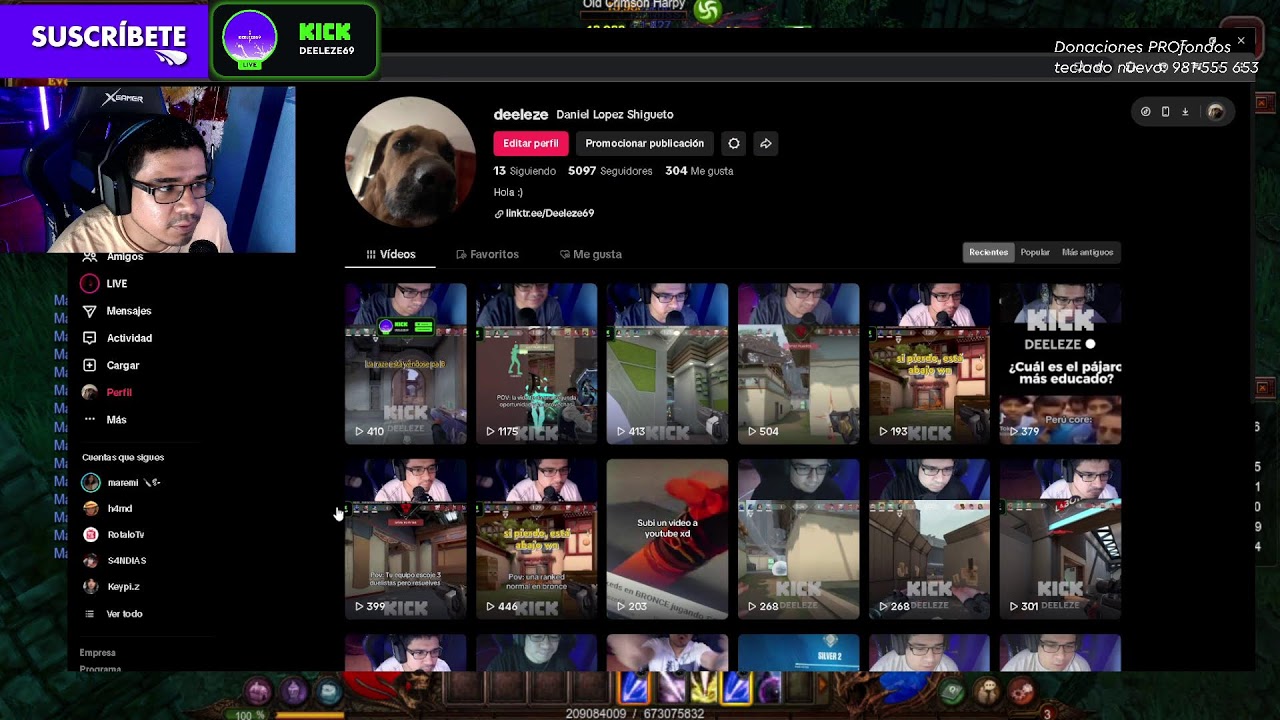Sort videos by Más antiguos
The image size is (1280, 720).
pos(1087,252)
